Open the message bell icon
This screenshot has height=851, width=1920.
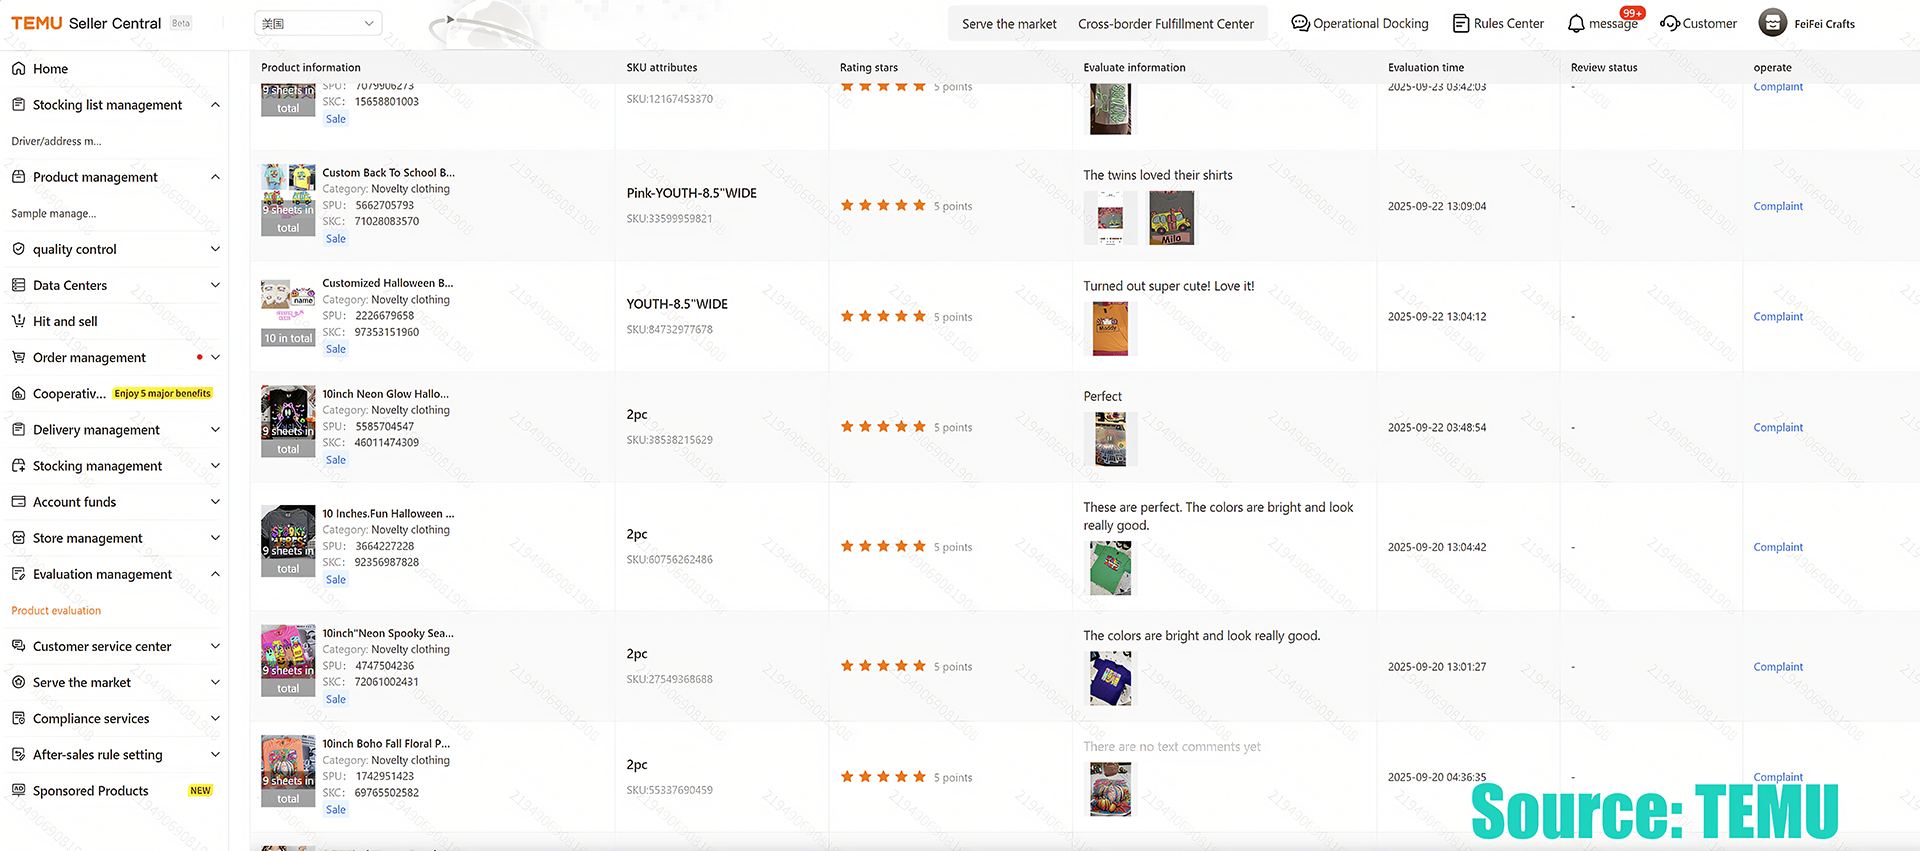[x=1576, y=24]
